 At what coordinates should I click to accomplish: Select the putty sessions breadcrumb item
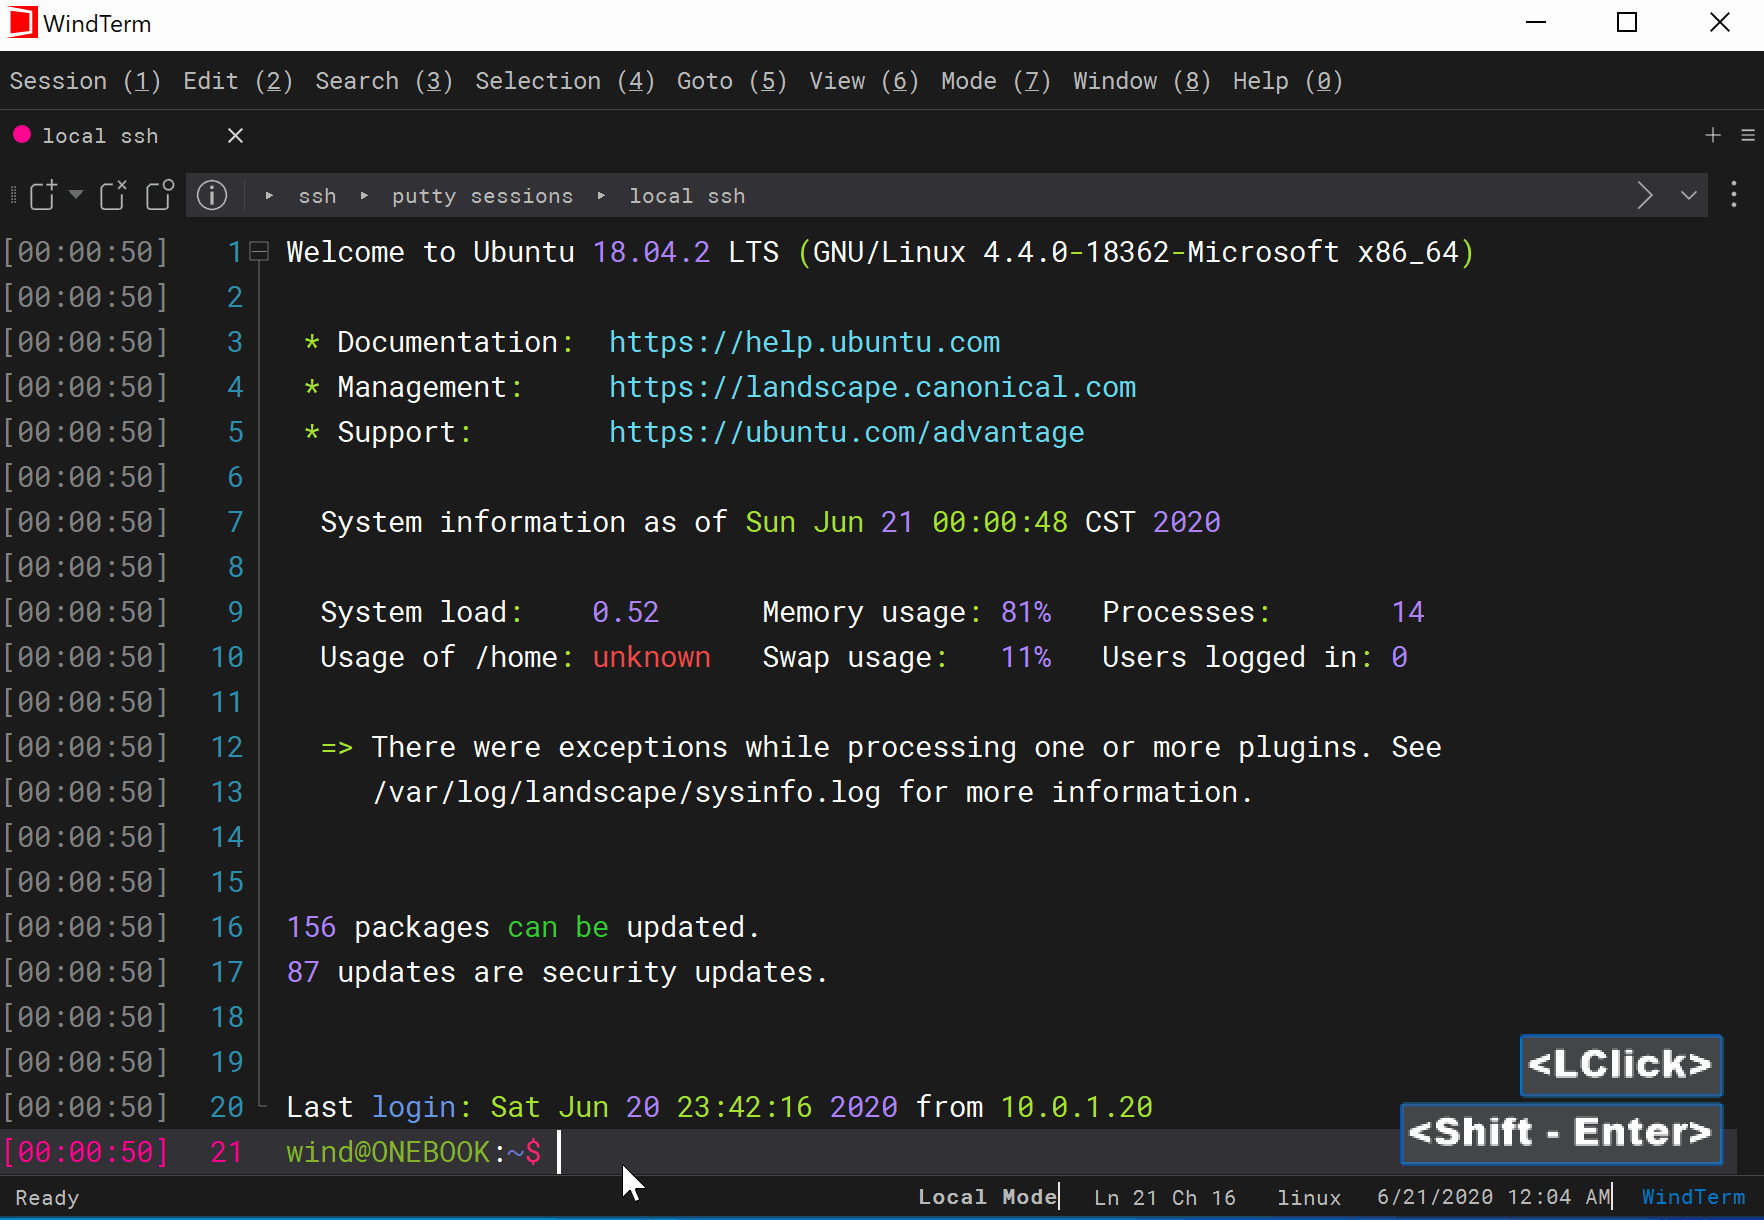click(x=482, y=196)
